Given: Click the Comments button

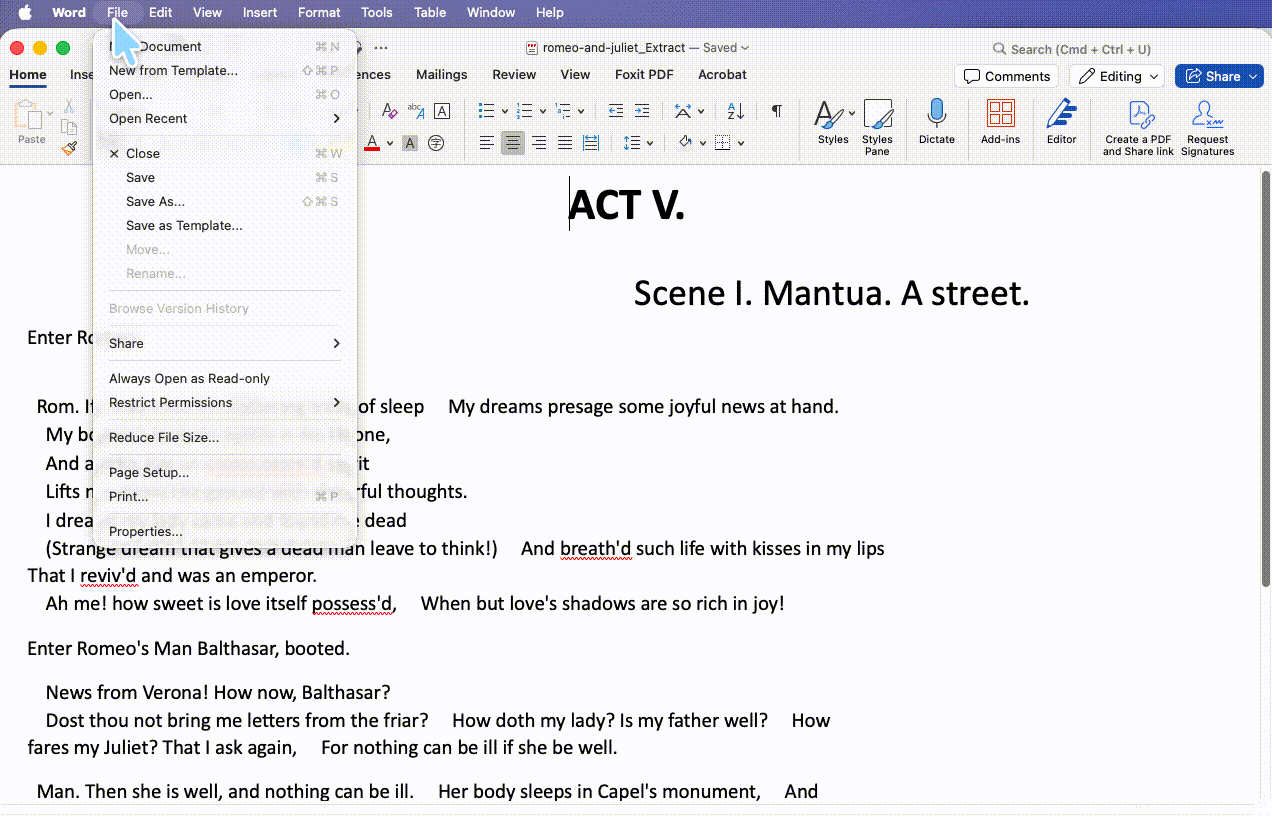Looking at the screenshot, I should point(1007,76).
